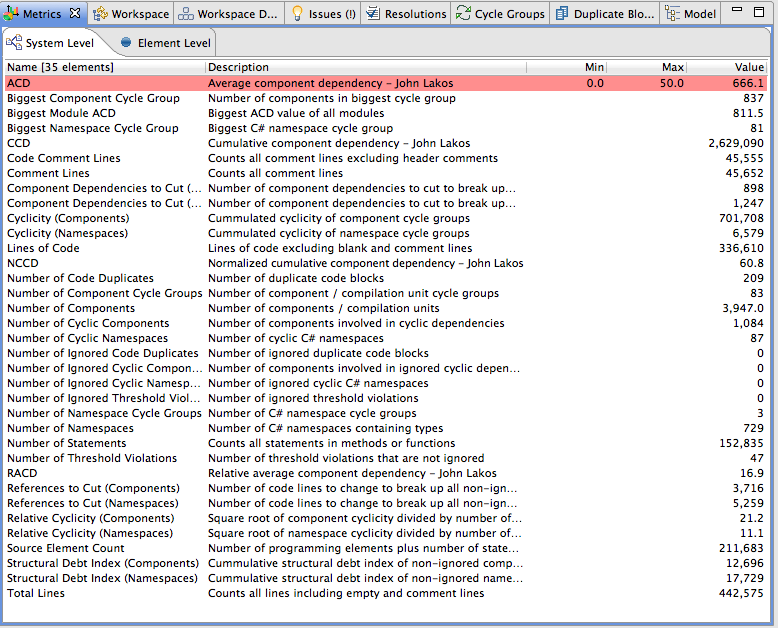Click the ACD Max value 50.0
Viewport: 778px width, 628px height.
(671, 83)
